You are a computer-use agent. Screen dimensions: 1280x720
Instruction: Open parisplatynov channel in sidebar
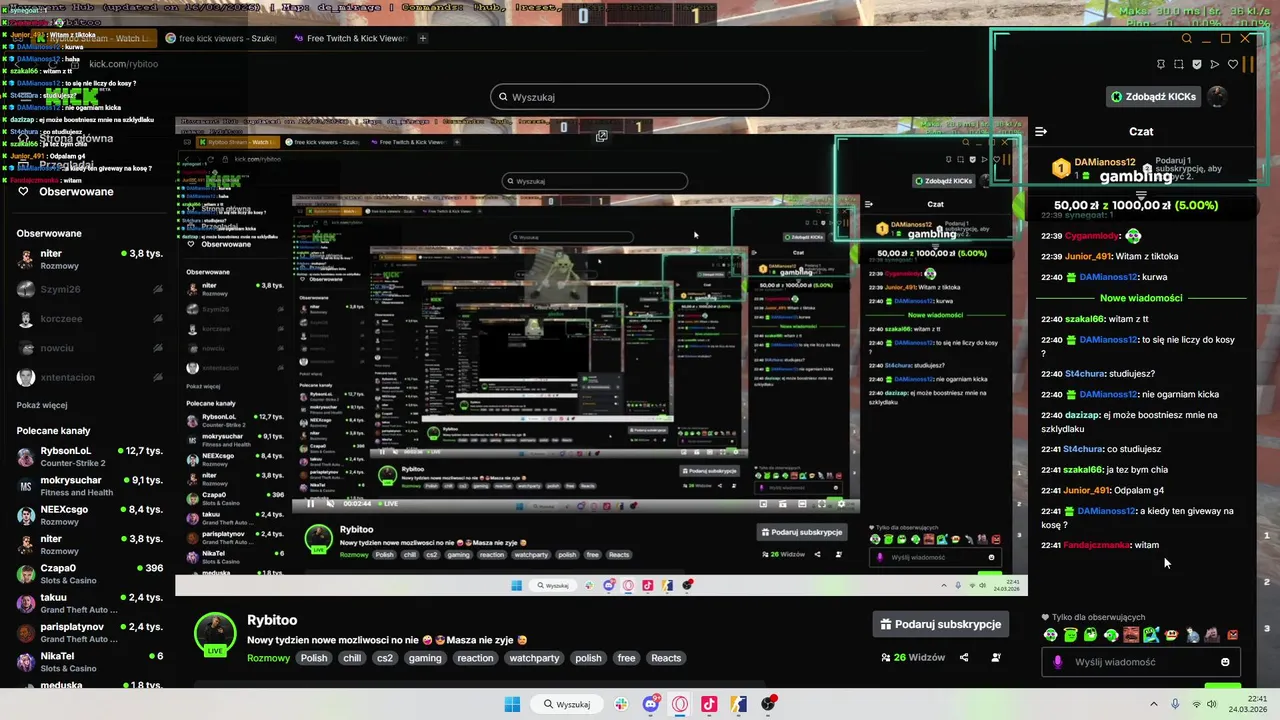coord(90,632)
